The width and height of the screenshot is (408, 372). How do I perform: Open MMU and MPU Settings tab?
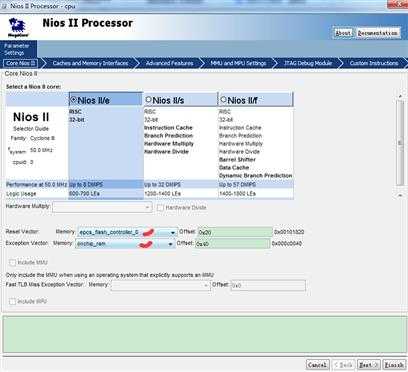pyautogui.click(x=238, y=63)
